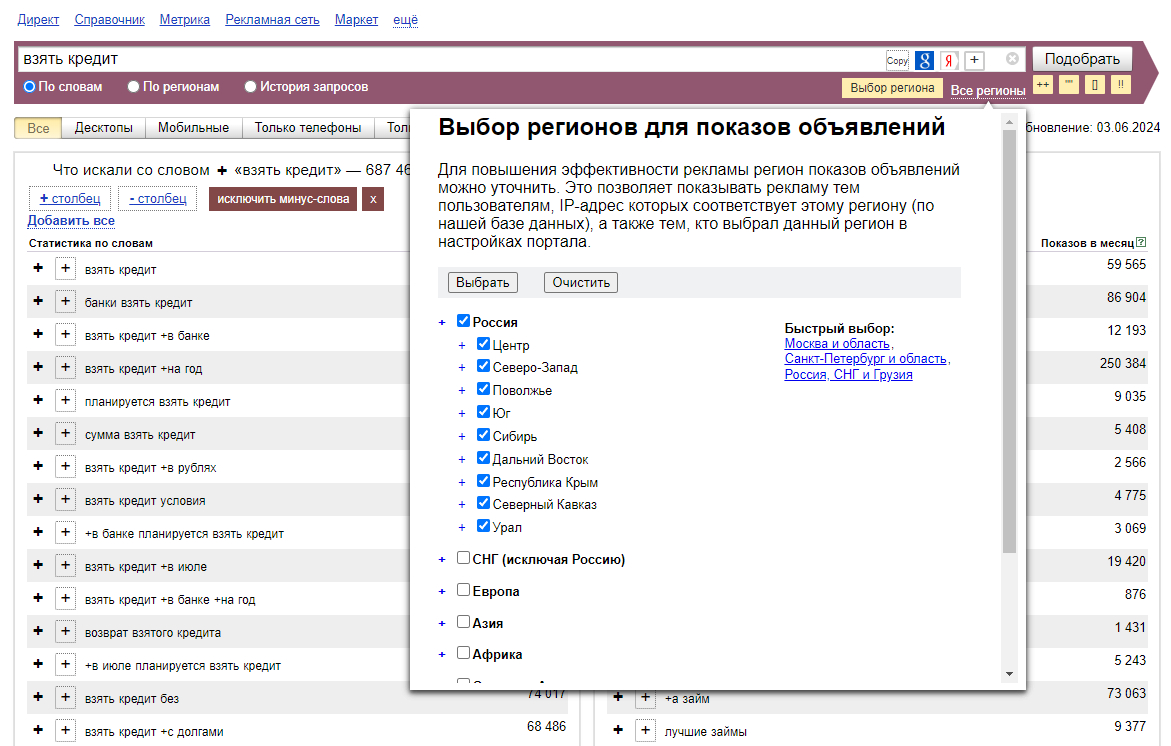Click the help icon next to 'Показов в месяц'
The image size is (1171, 746).
[x=1140, y=243]
